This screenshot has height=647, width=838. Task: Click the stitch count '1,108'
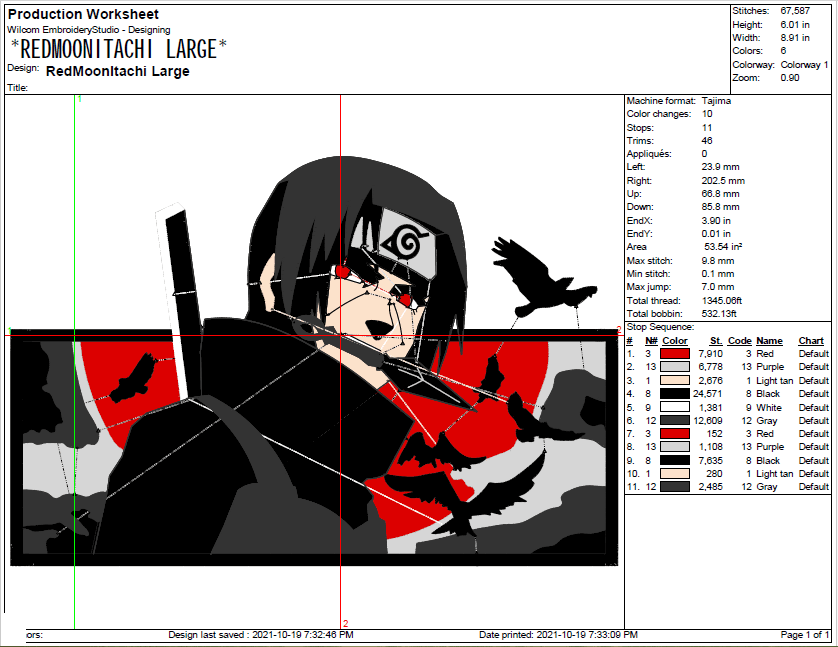tap(711, 447)
